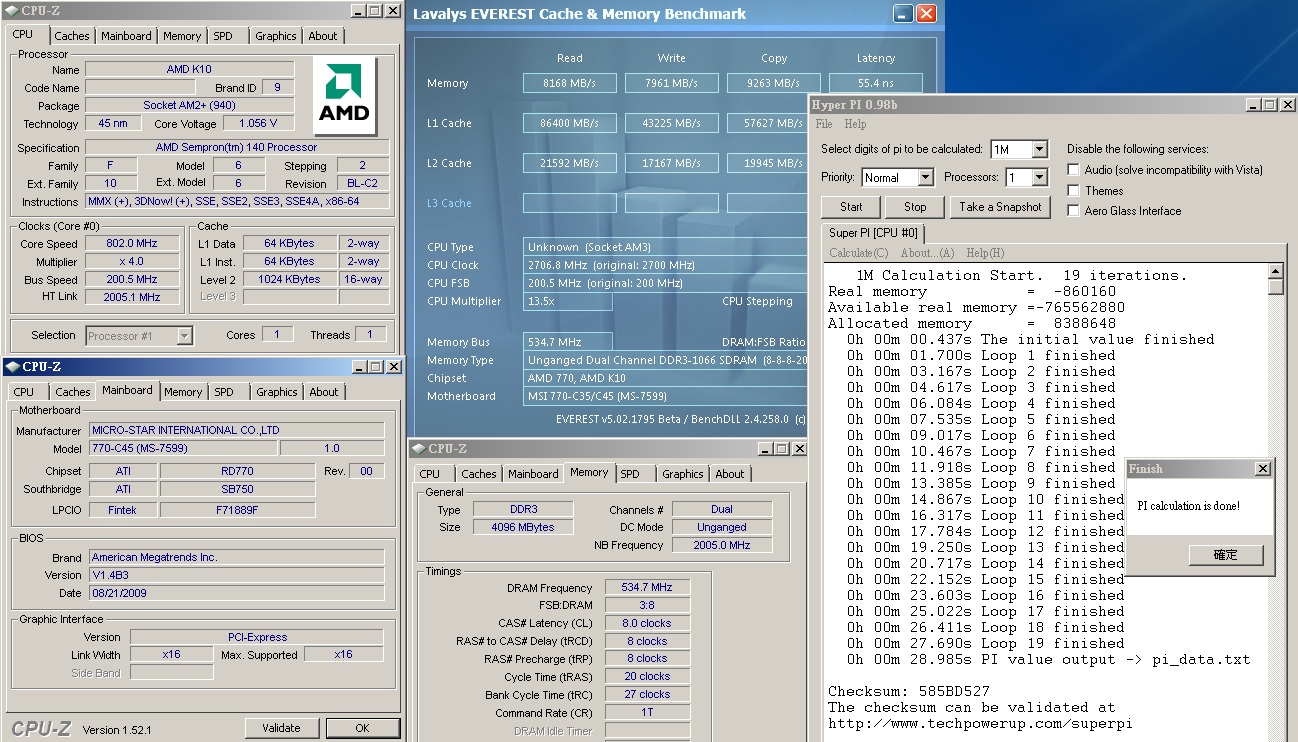Click the L3 Cache label in EVEREST
This screenshot has width=1298, height=742.
pyautogui.click(x=449, y=203)
